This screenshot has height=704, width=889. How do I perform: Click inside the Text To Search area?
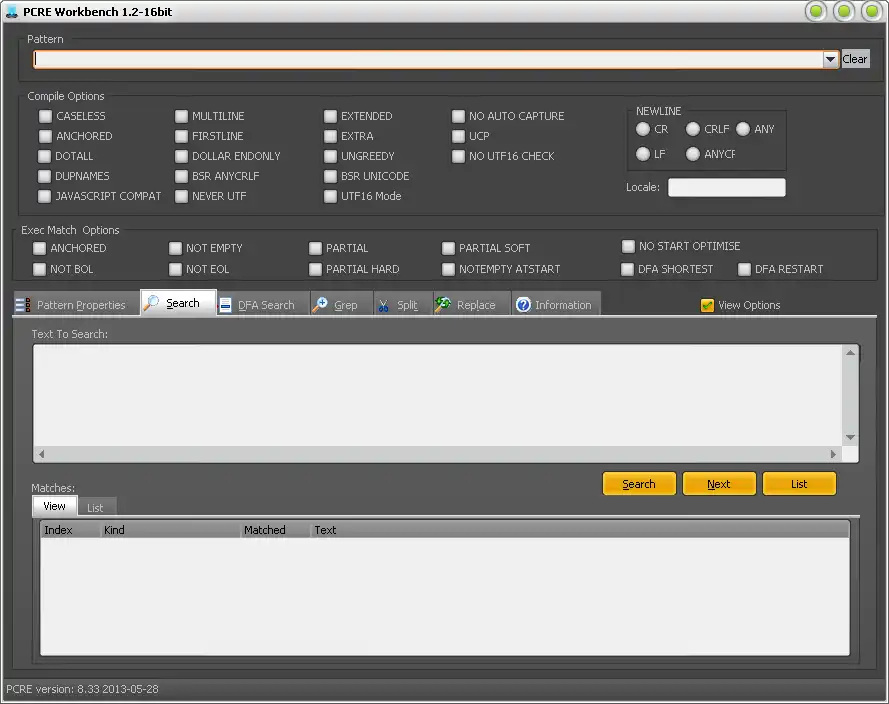pyautogui.click(x=438, y=395)
